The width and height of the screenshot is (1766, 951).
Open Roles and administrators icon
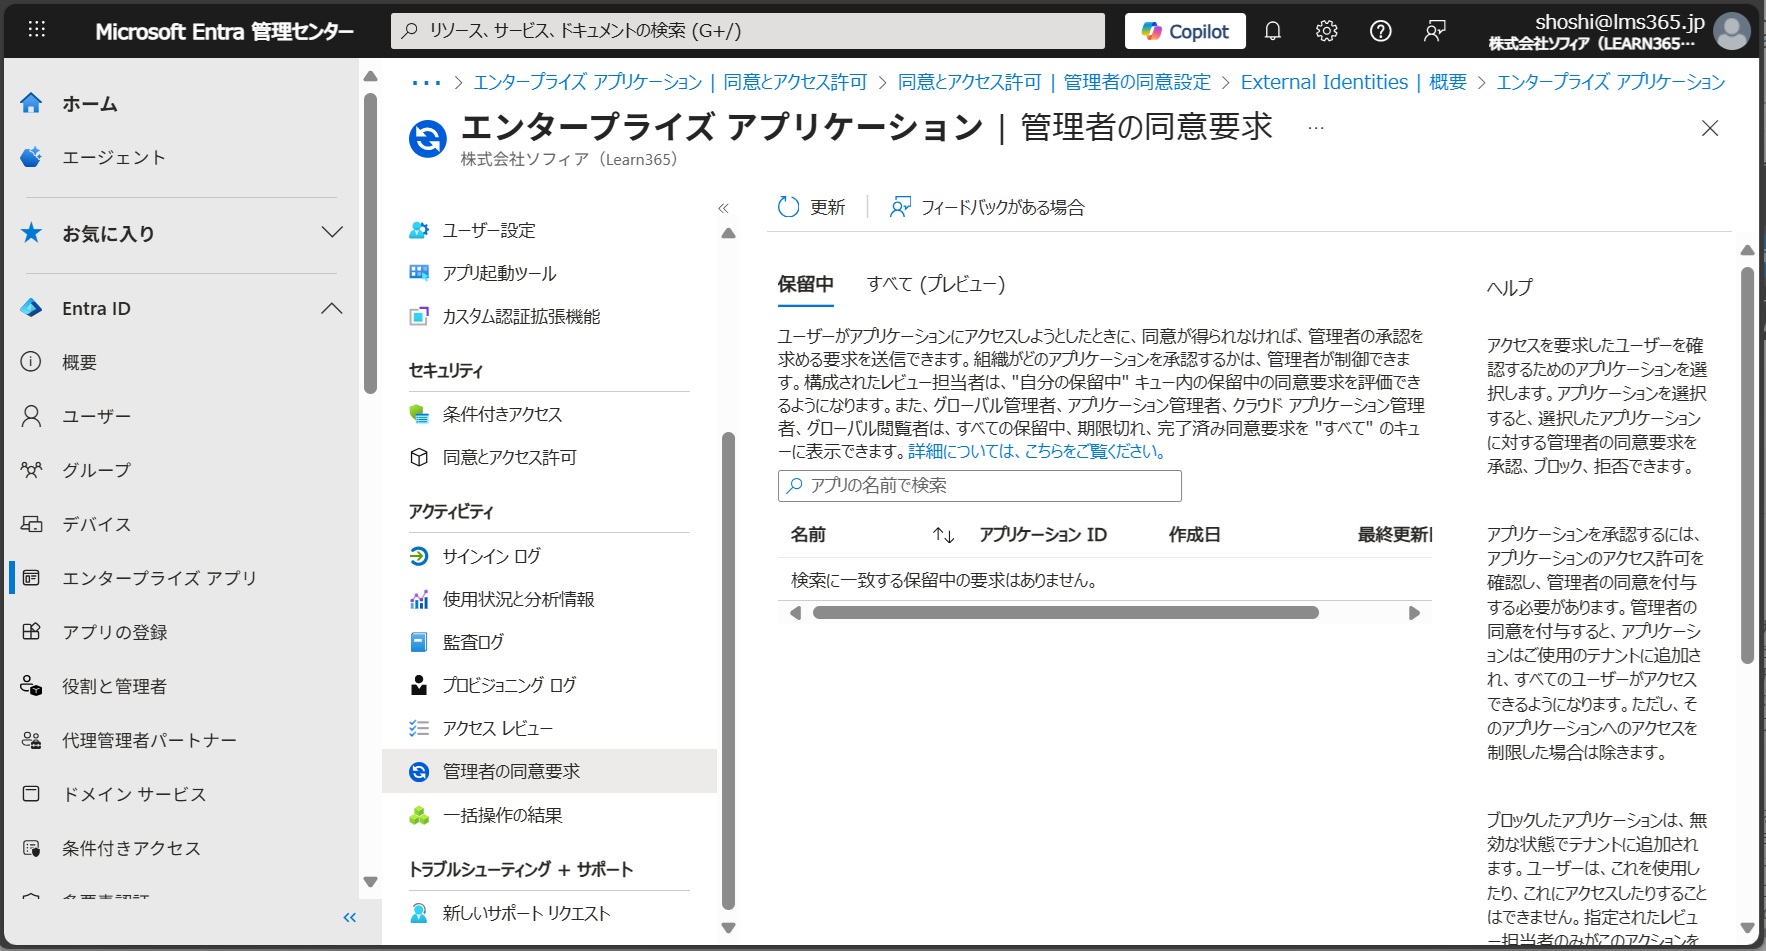pyautogui.click(x=32, y=686)
